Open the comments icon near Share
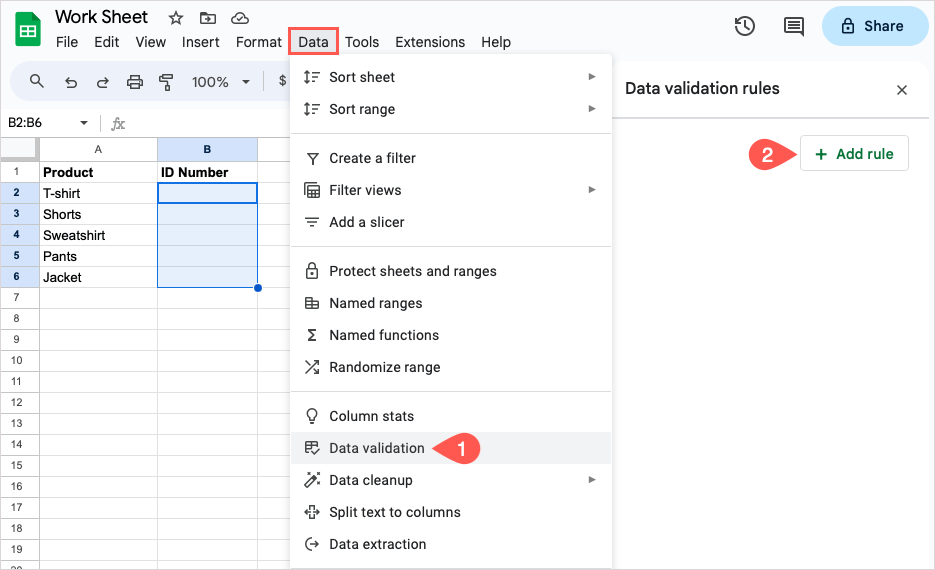 [794, 27]
